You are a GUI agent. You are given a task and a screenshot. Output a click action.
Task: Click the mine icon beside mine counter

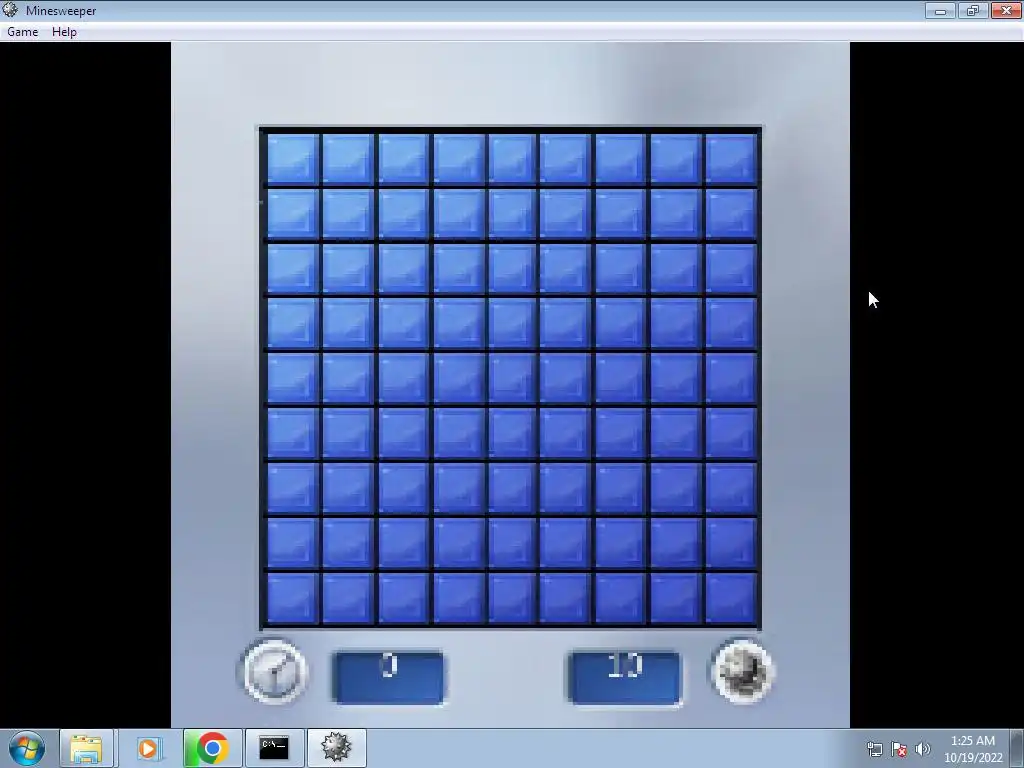coord(742,671)
